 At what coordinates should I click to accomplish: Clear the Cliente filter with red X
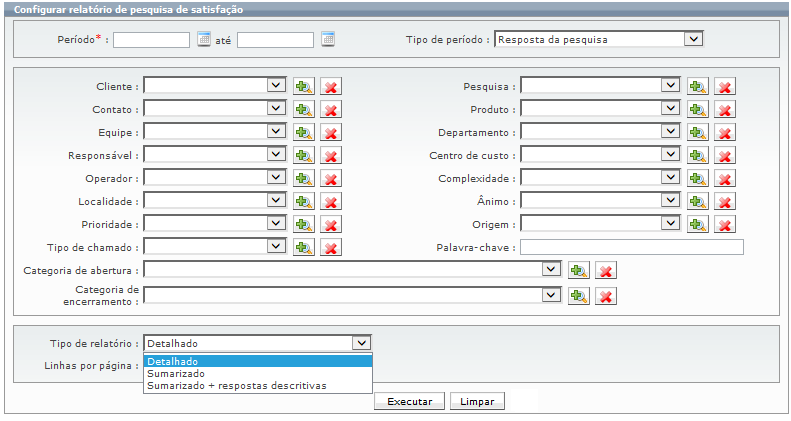pyautogui.click(x=331, y=86)
